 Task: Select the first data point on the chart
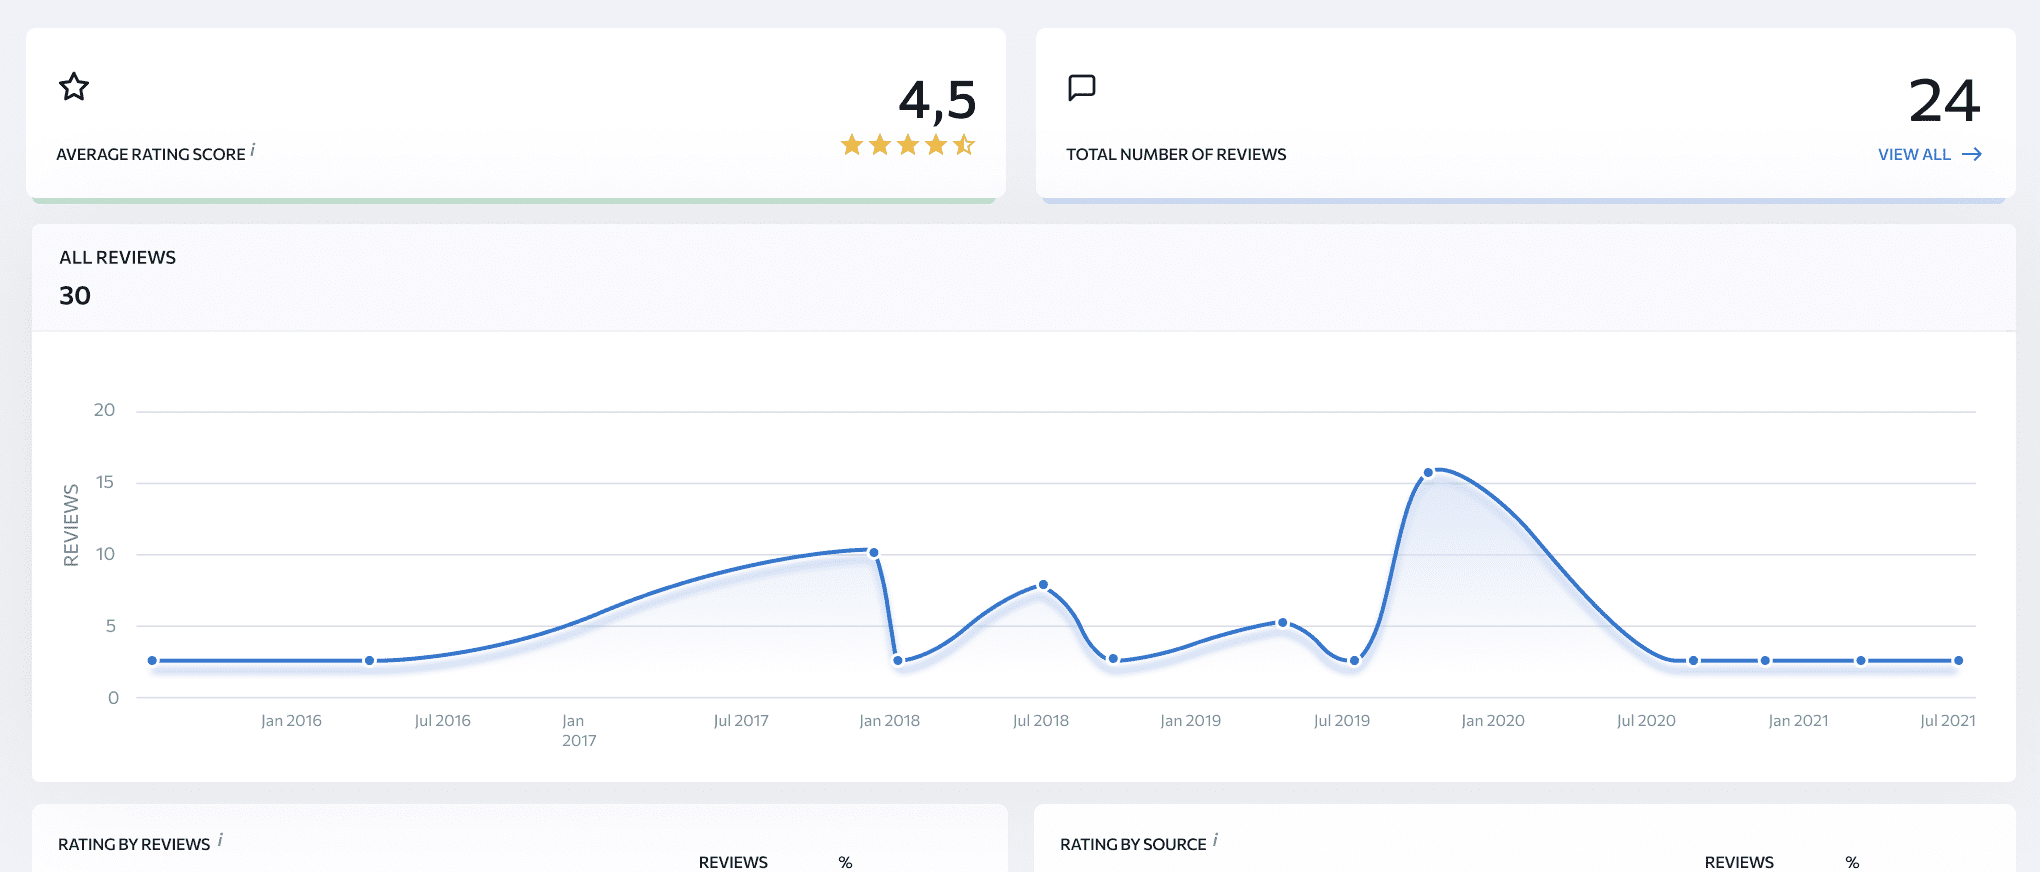point(152,661)
